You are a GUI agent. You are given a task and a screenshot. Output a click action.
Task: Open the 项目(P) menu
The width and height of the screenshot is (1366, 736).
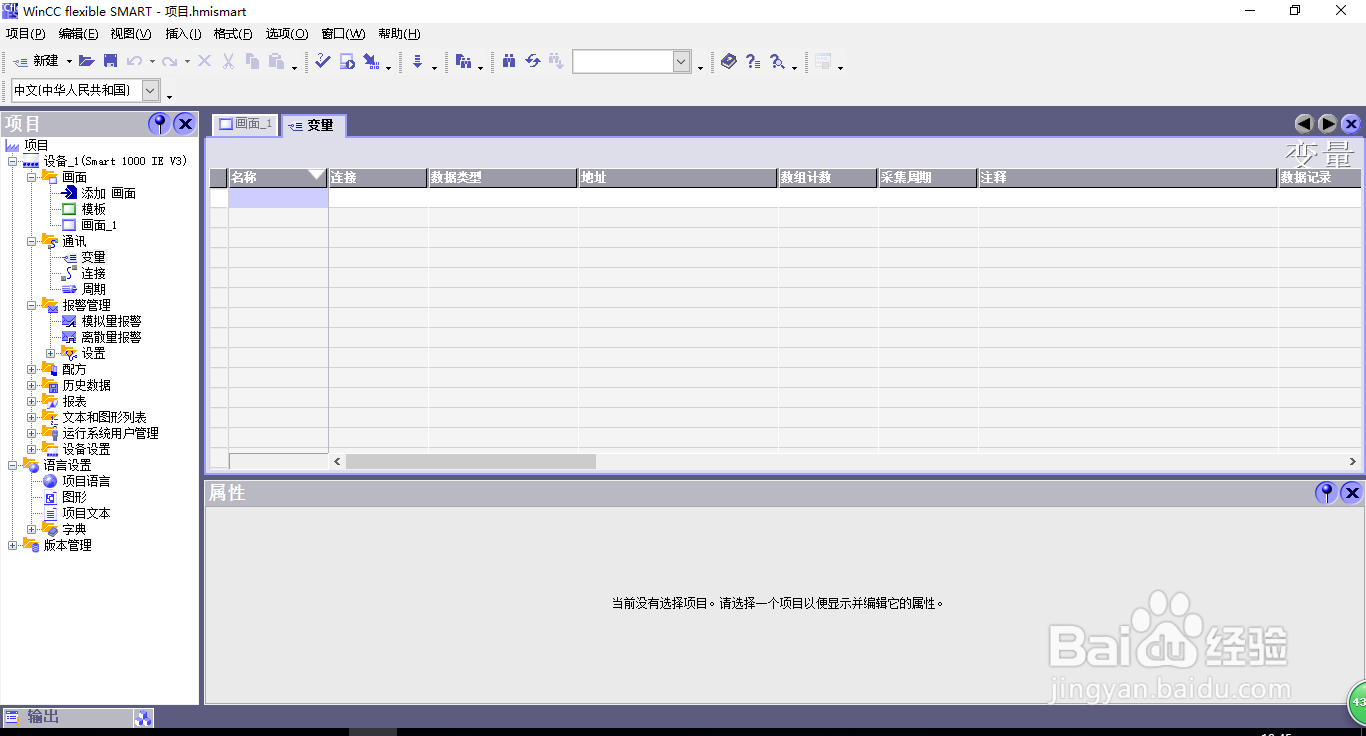[25, 34]
